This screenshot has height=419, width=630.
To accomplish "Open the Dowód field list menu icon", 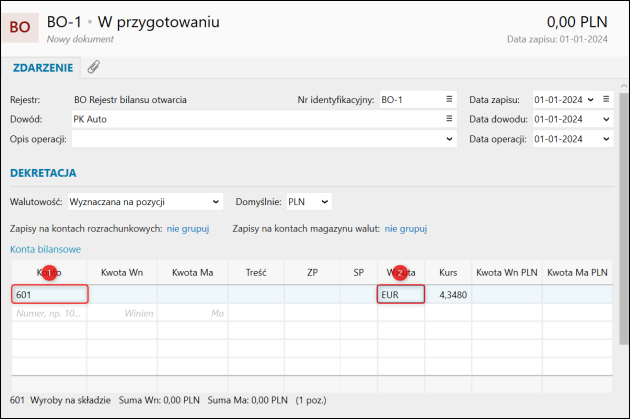I will [449, 119].
